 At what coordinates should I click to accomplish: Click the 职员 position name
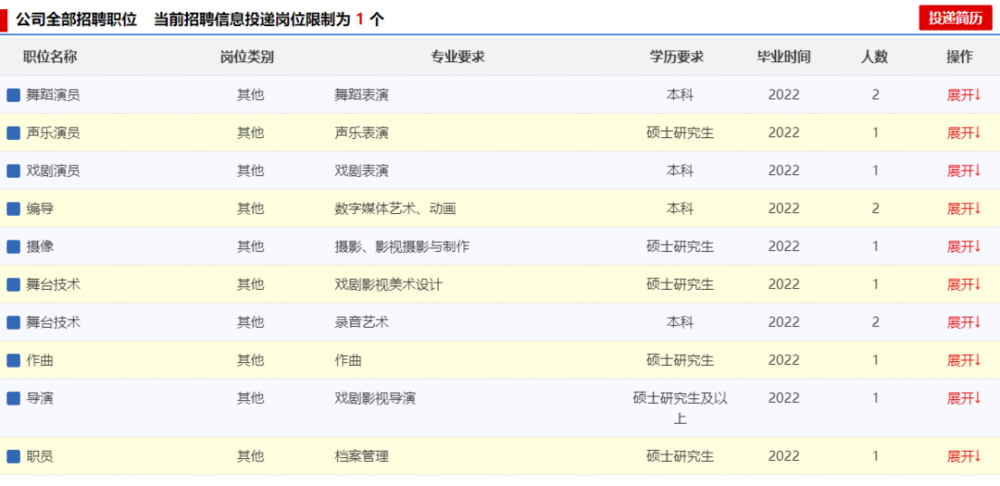(x=40, y=457)
